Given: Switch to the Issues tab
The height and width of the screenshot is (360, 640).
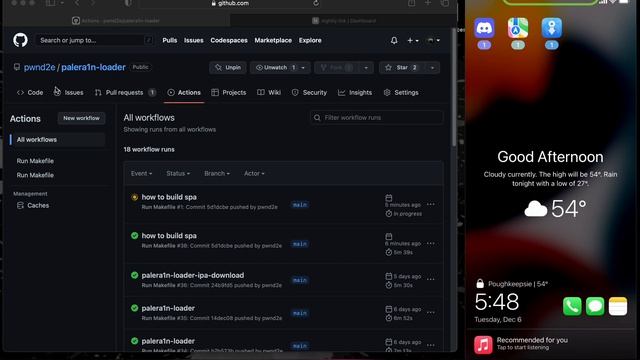Looking at the screenshot, I should point(69,93).
